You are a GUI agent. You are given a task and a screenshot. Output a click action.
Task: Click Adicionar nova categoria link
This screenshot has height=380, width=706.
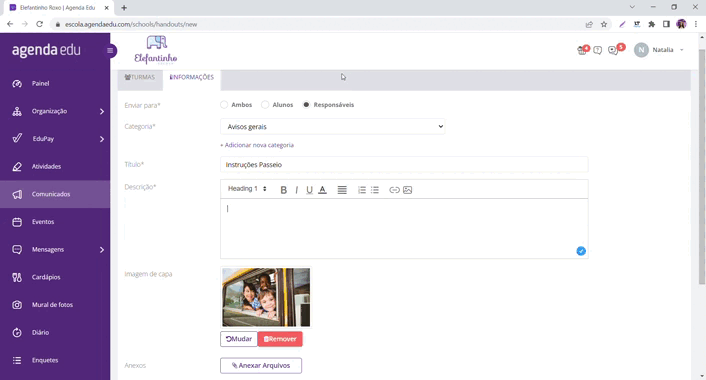pyautogui.click(x=257, y=145)
